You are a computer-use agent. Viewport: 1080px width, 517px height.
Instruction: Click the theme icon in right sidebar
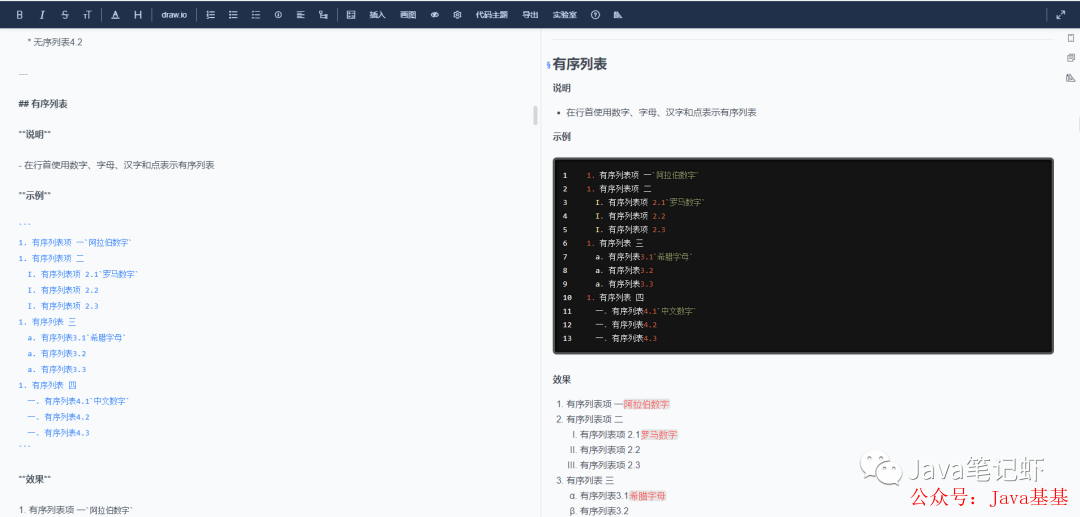pos(1070,78)
